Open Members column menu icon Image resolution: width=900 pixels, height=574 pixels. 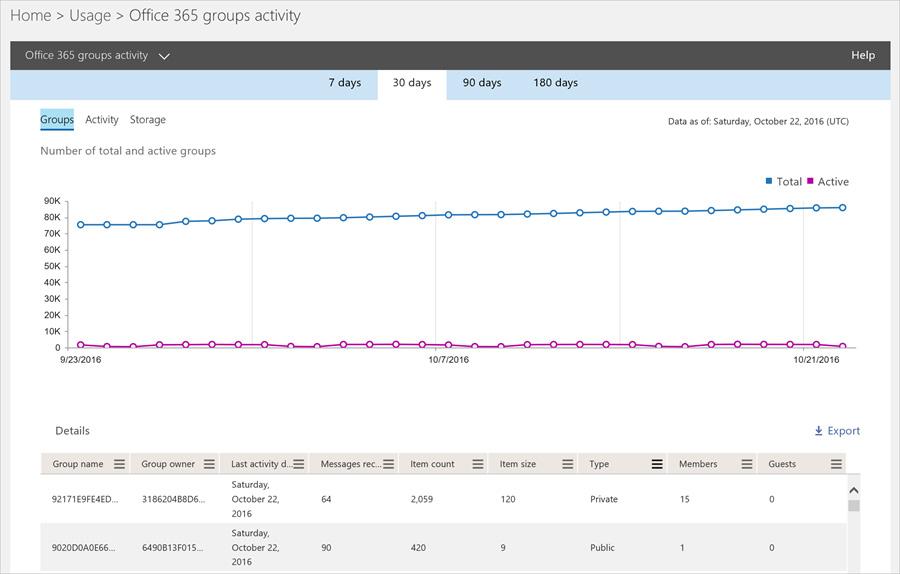[x=747, y=464]
